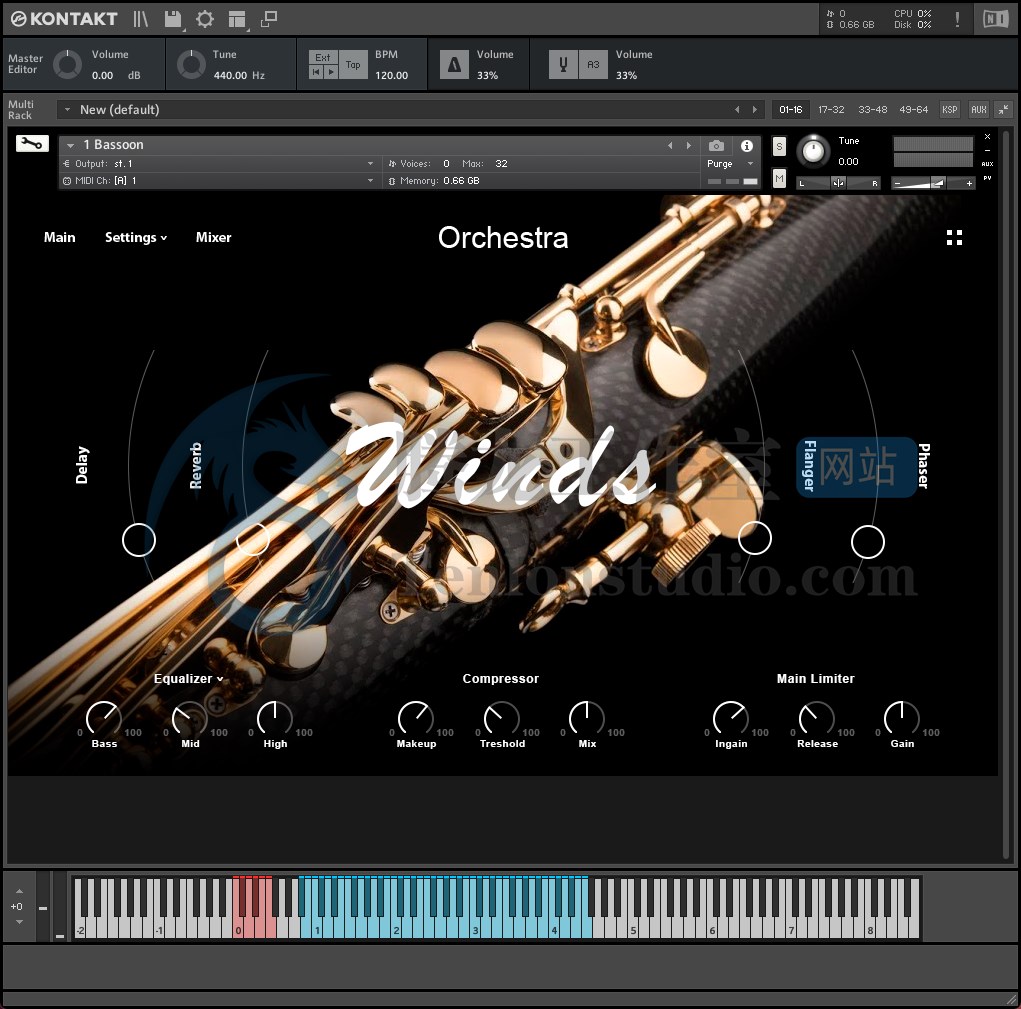
Task: Click the pan center icon on slider
Action: [838, 183]
